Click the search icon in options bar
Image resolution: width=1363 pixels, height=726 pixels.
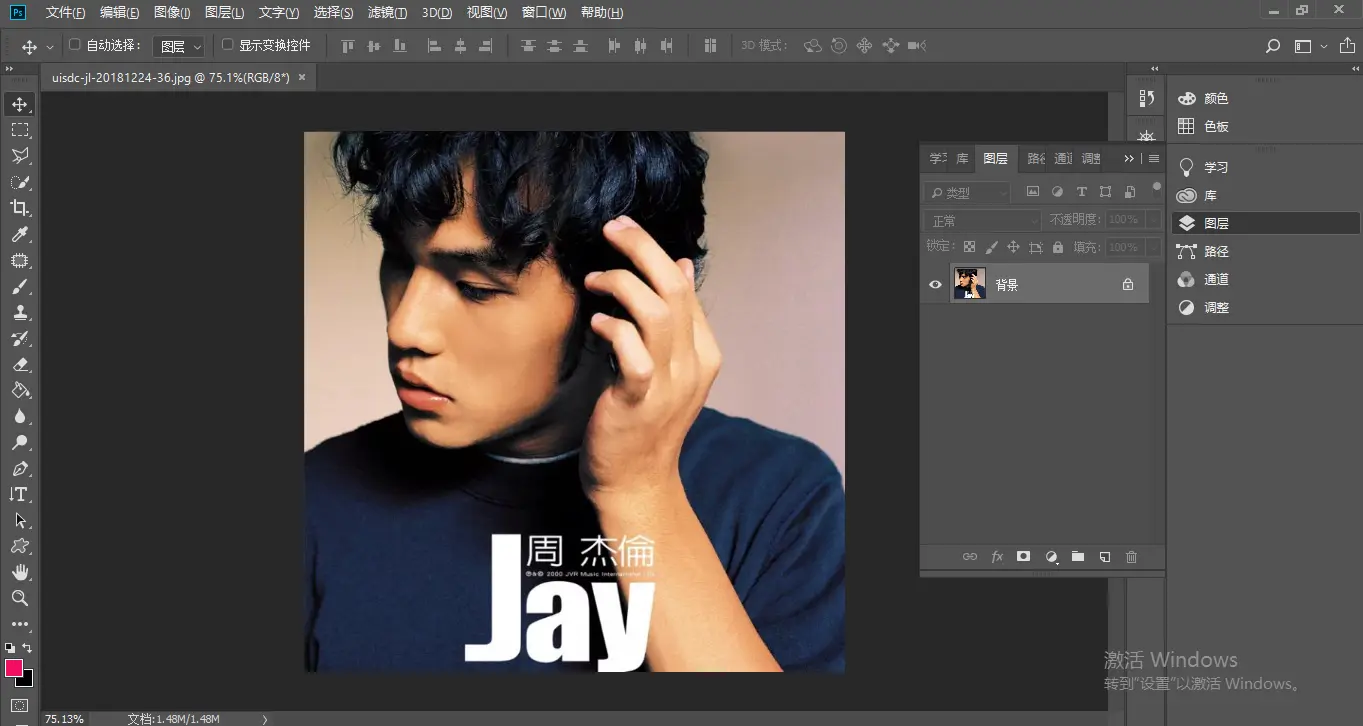click(x=1273, y=46)
